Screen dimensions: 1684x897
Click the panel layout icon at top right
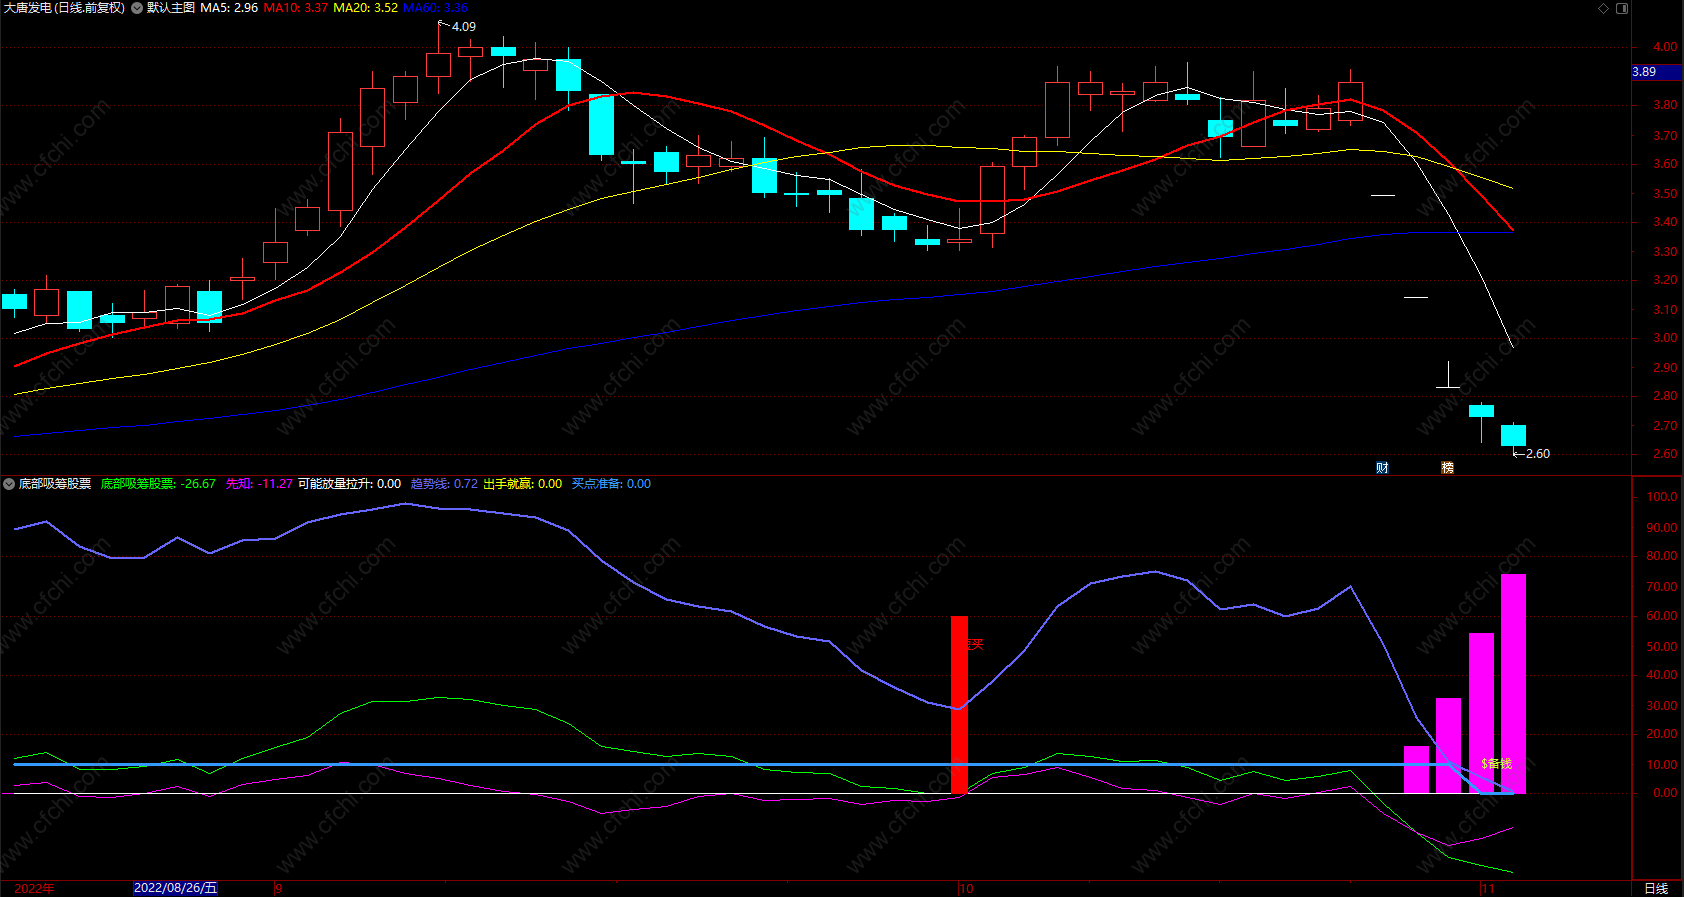1622,8
